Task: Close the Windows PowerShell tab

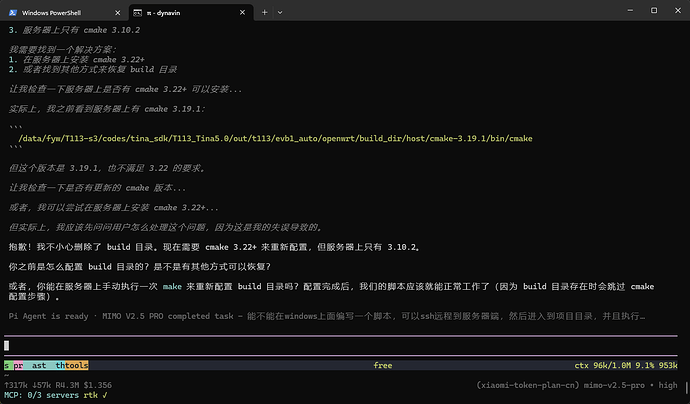Action: 117,13
